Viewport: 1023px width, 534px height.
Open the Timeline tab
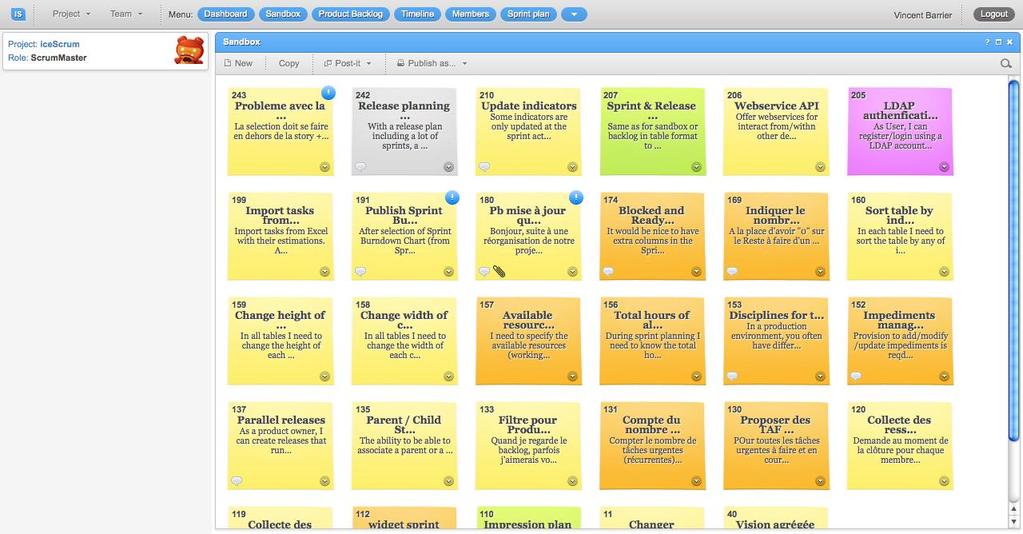[418, 14]
